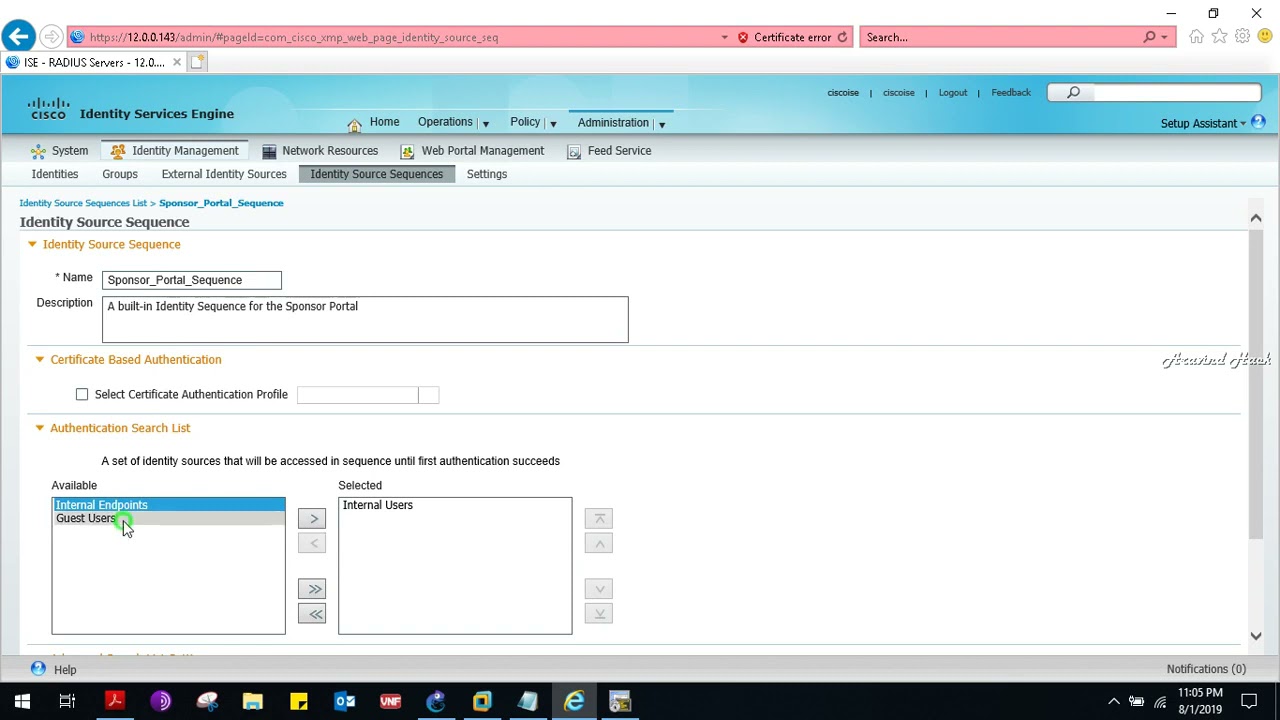Click the browser back arrow button
This screenshot has height=720, width=1280.
(x=18, y=37)
